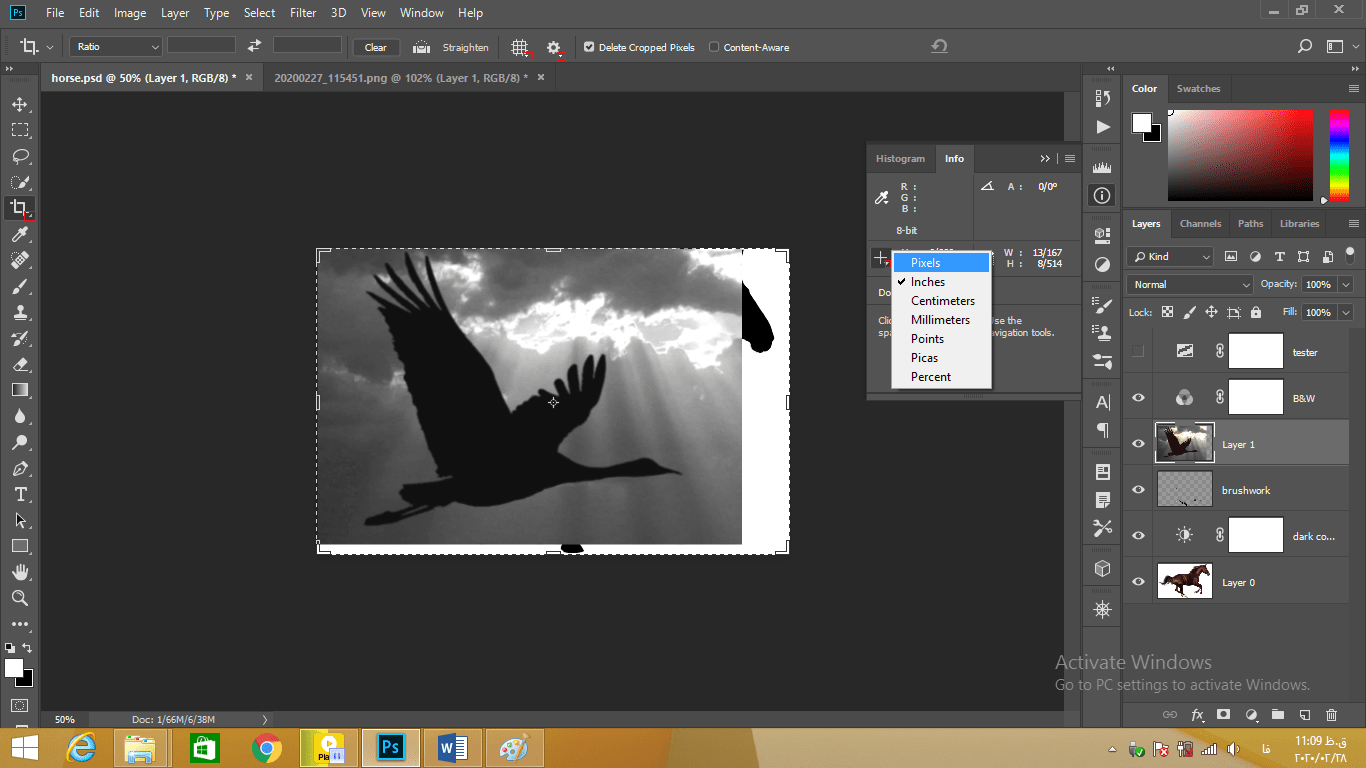Switch to the 20200227_115451.png document tab
1366x768 pixels.
tap(401, 77)
